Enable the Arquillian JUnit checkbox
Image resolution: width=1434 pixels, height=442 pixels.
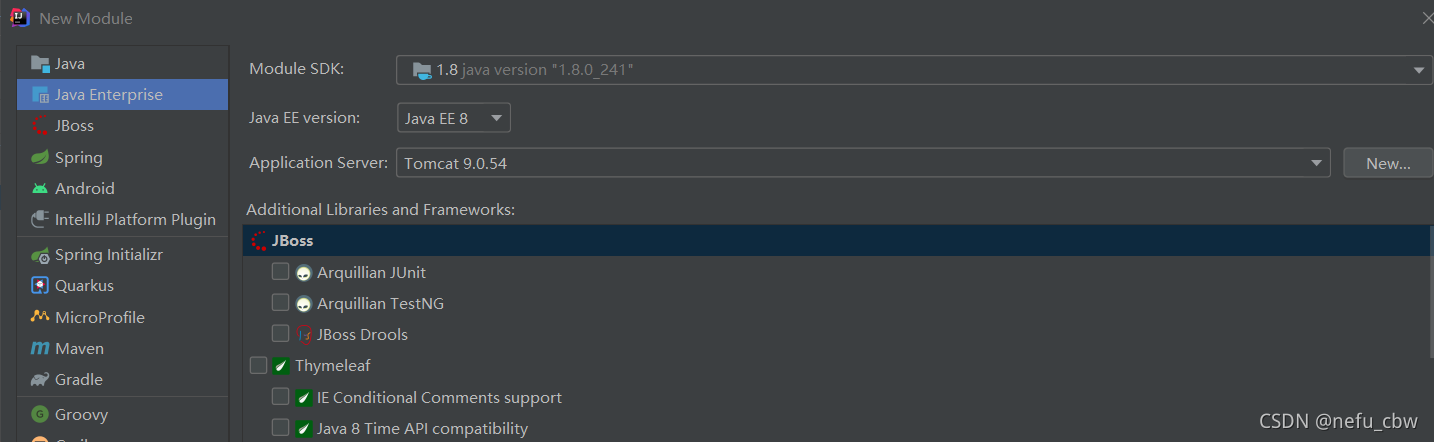[x=280, y=271]
